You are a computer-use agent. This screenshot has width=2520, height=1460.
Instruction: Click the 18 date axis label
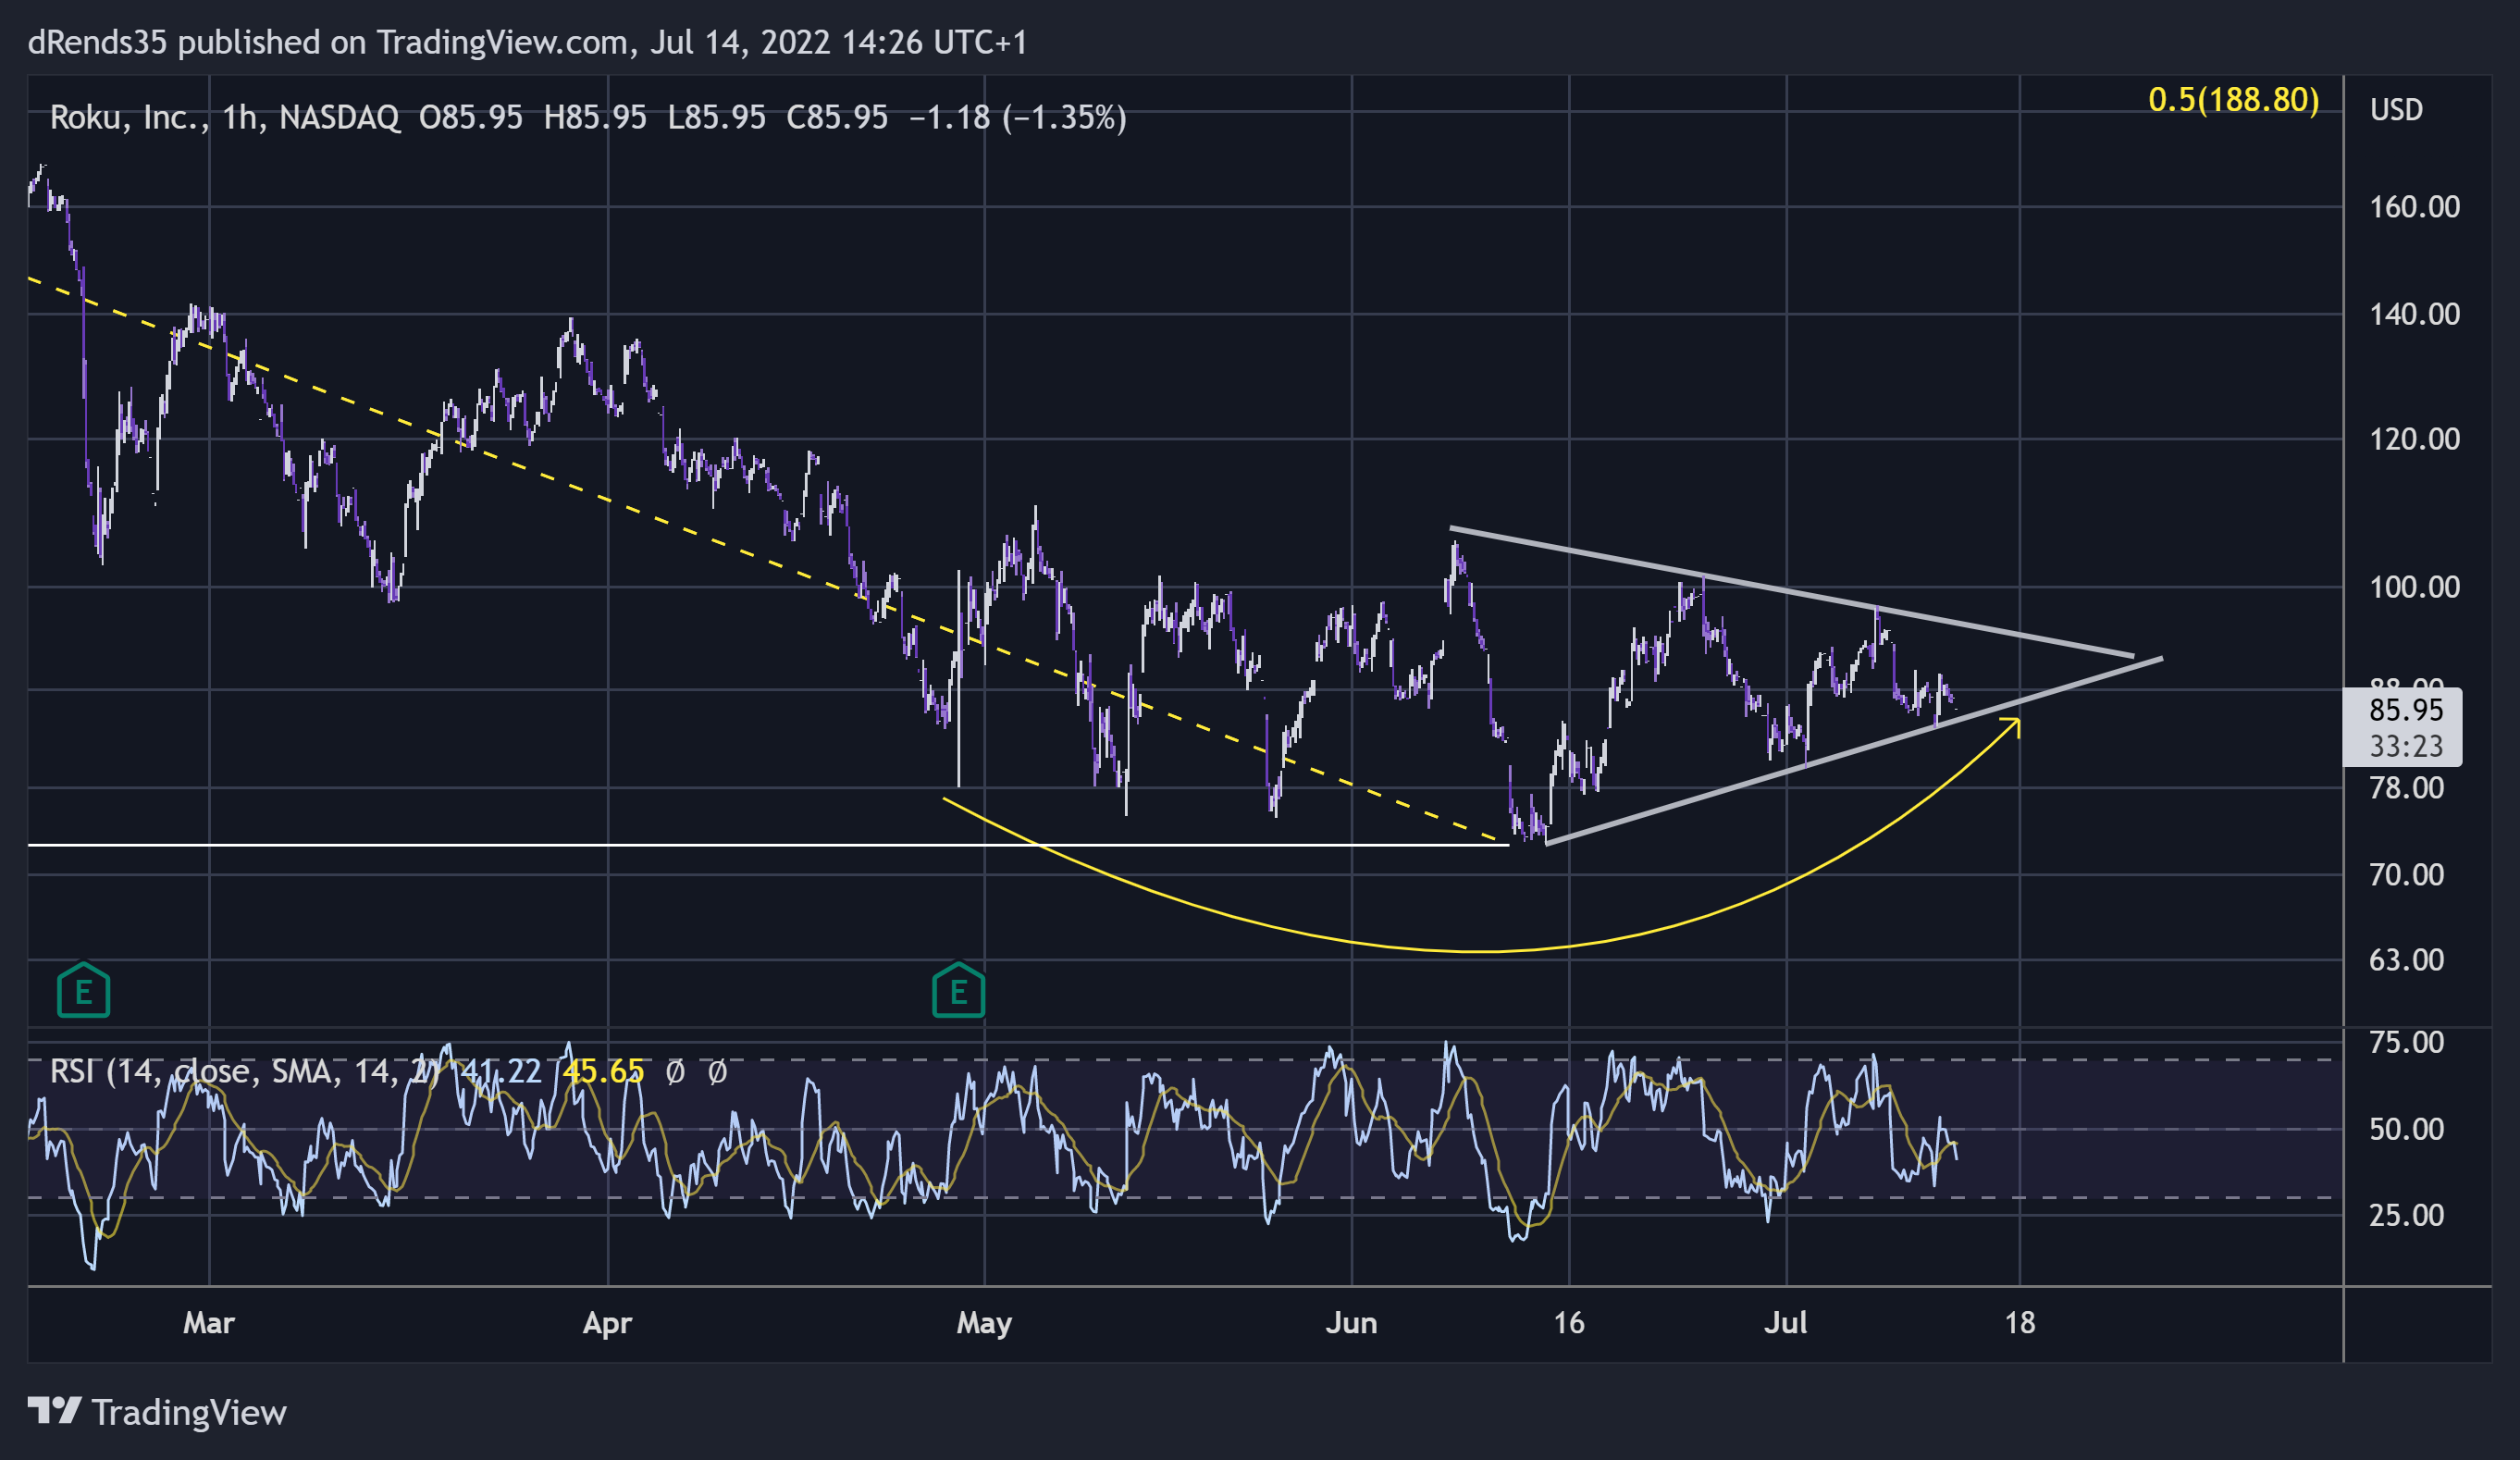(2019, 1323)
